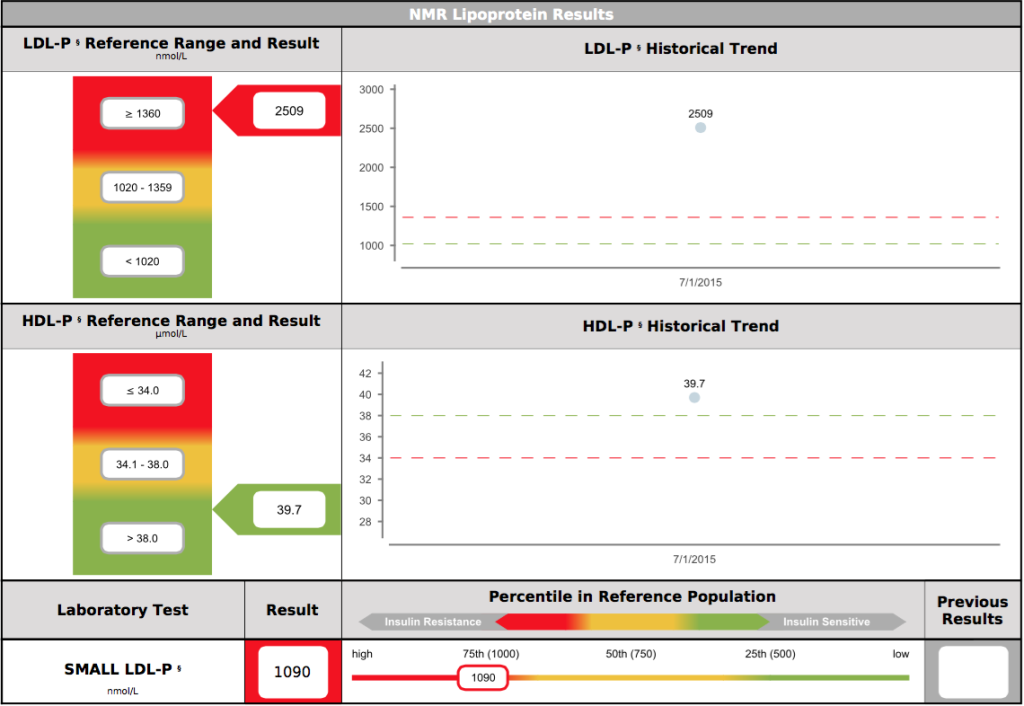This screenshot has height=706, width=1024.
Task: Click the 32 y-axis label
Action: [365, 479]
